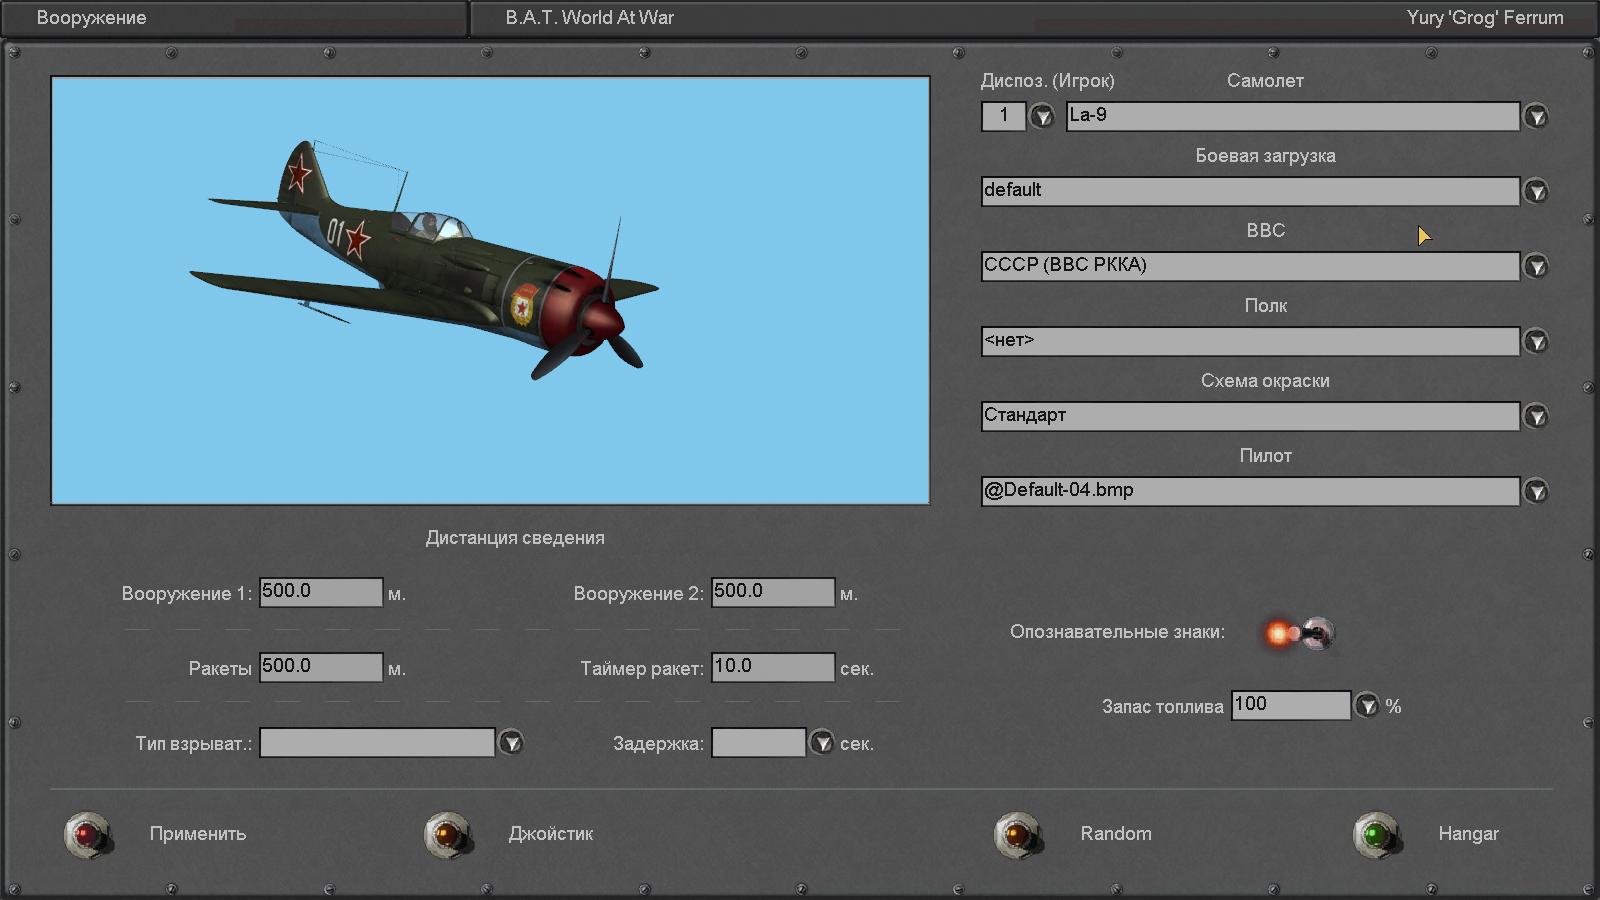Open the Схема окраски dropdown arrow
Image resolution: width=1600 pixels, height=900 pixels.
[x=1536, y=416]
